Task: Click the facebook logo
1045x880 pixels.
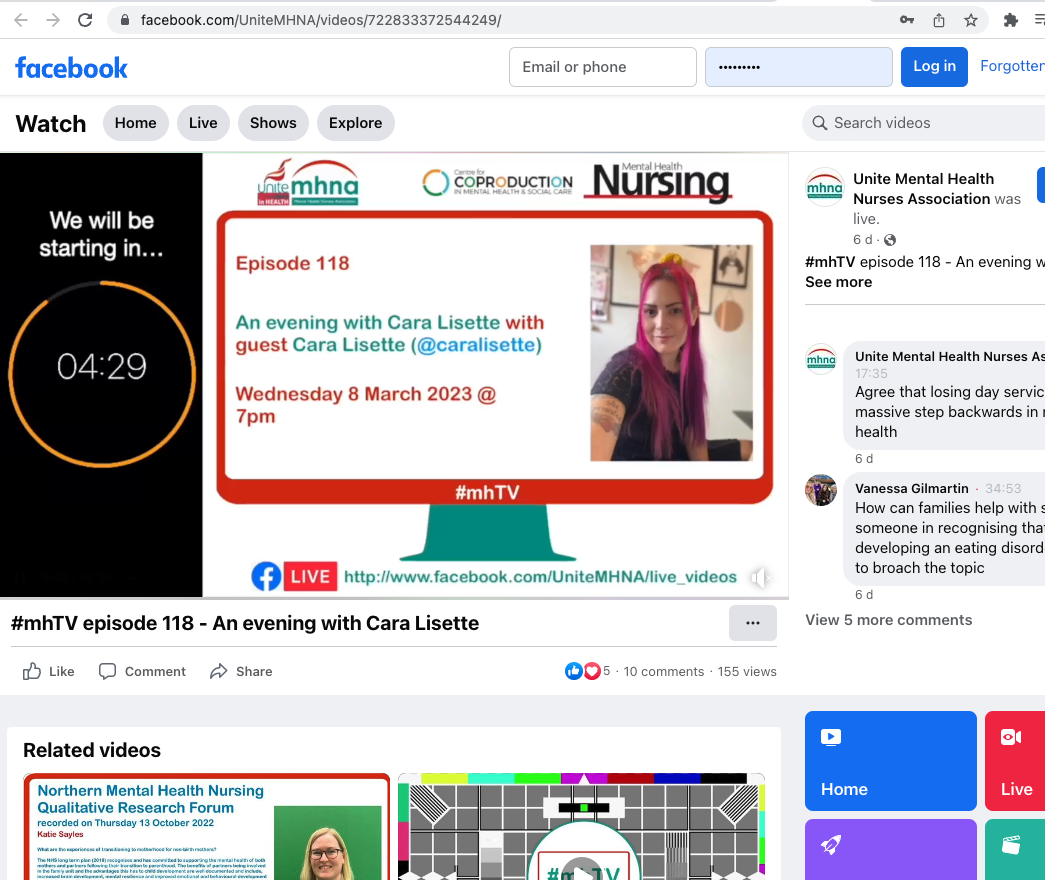Action: [x=71, y=67]
